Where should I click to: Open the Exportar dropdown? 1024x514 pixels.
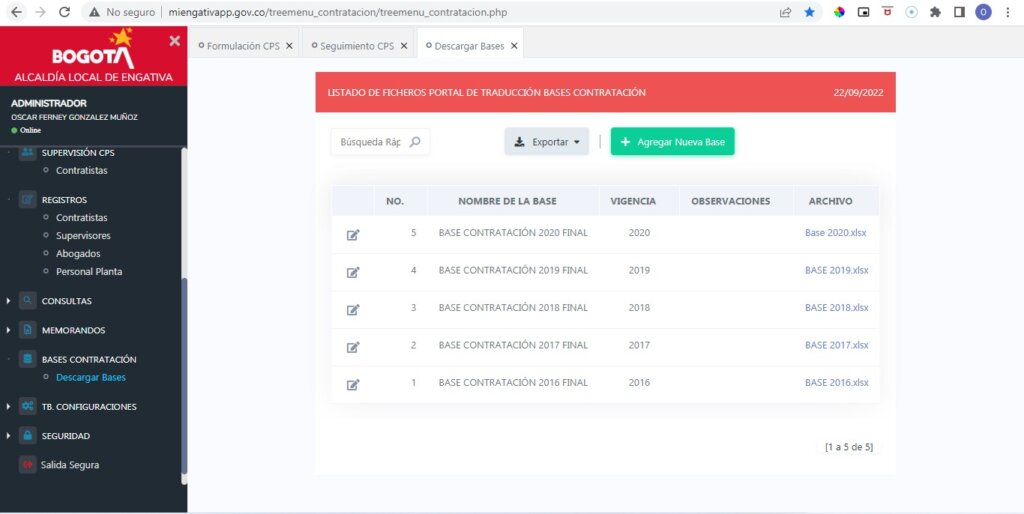point(547,142)
